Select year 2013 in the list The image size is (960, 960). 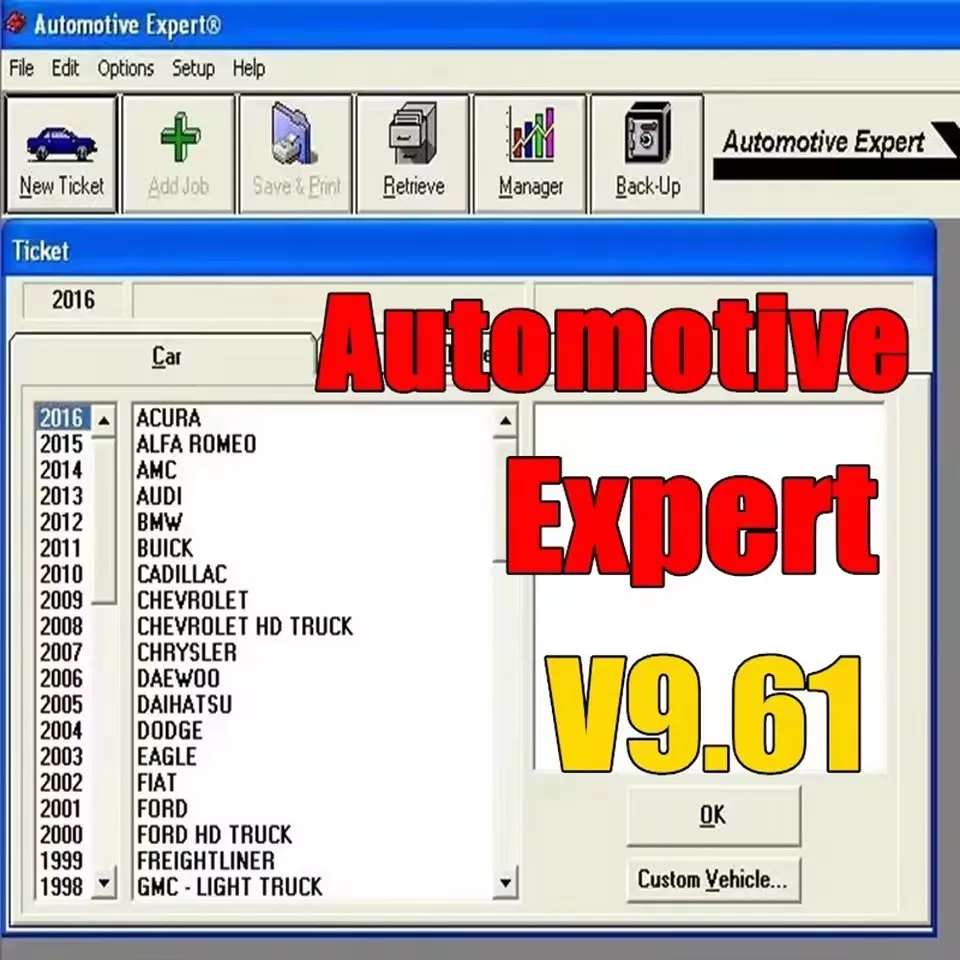click(x=62, y=496)
